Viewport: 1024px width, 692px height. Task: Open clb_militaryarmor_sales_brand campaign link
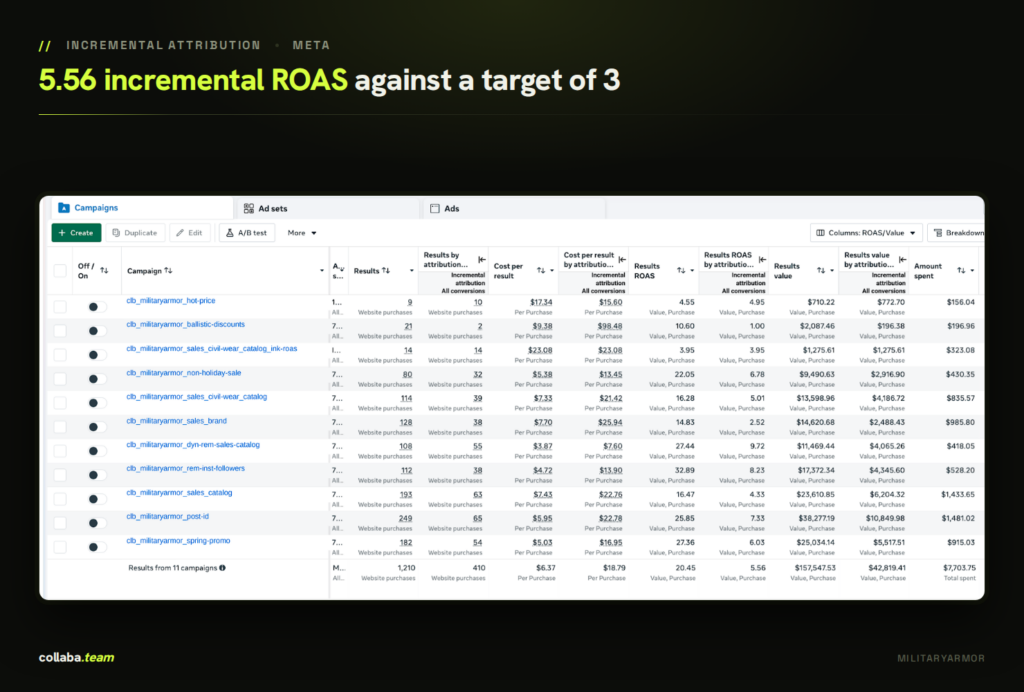point(176,421)
